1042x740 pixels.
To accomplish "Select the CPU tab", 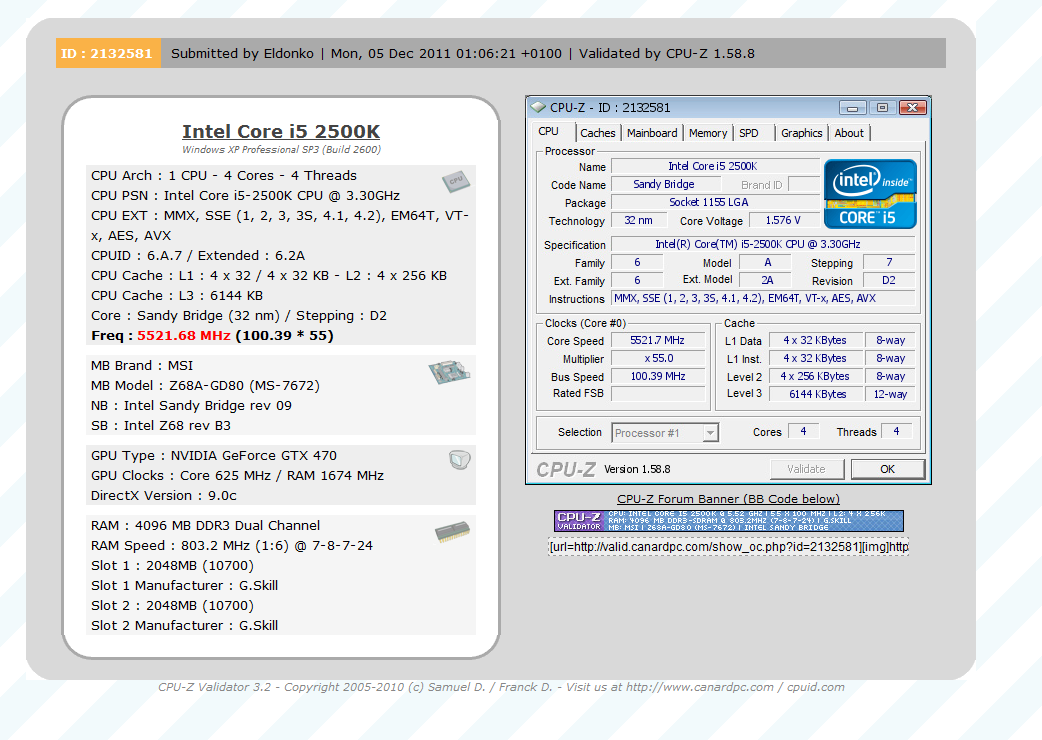I will [x=548, y=132].
